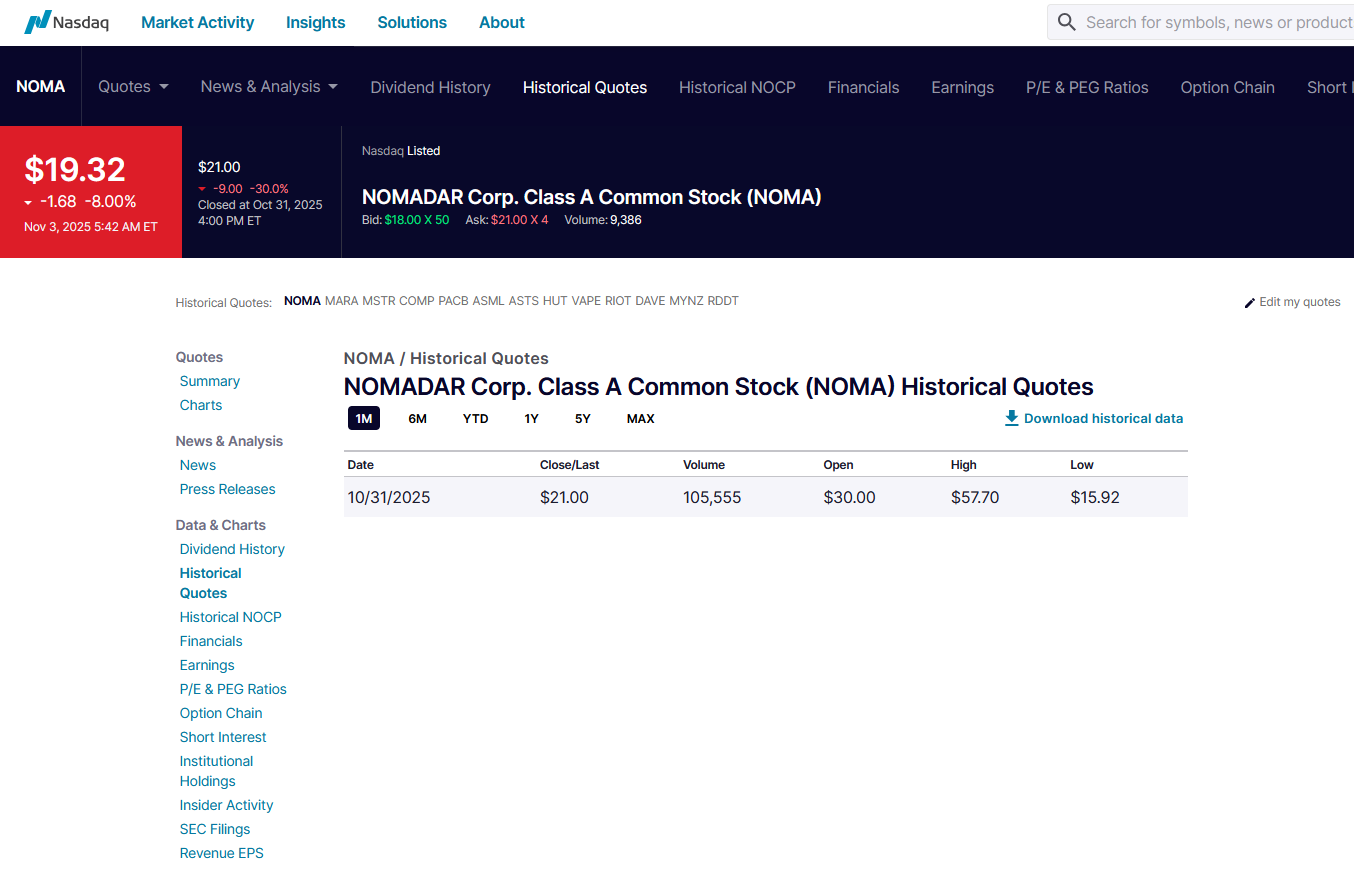Expand the Quotes dropdown in navbar
This screenshot has height=891, width=1354.
point(133,87)
